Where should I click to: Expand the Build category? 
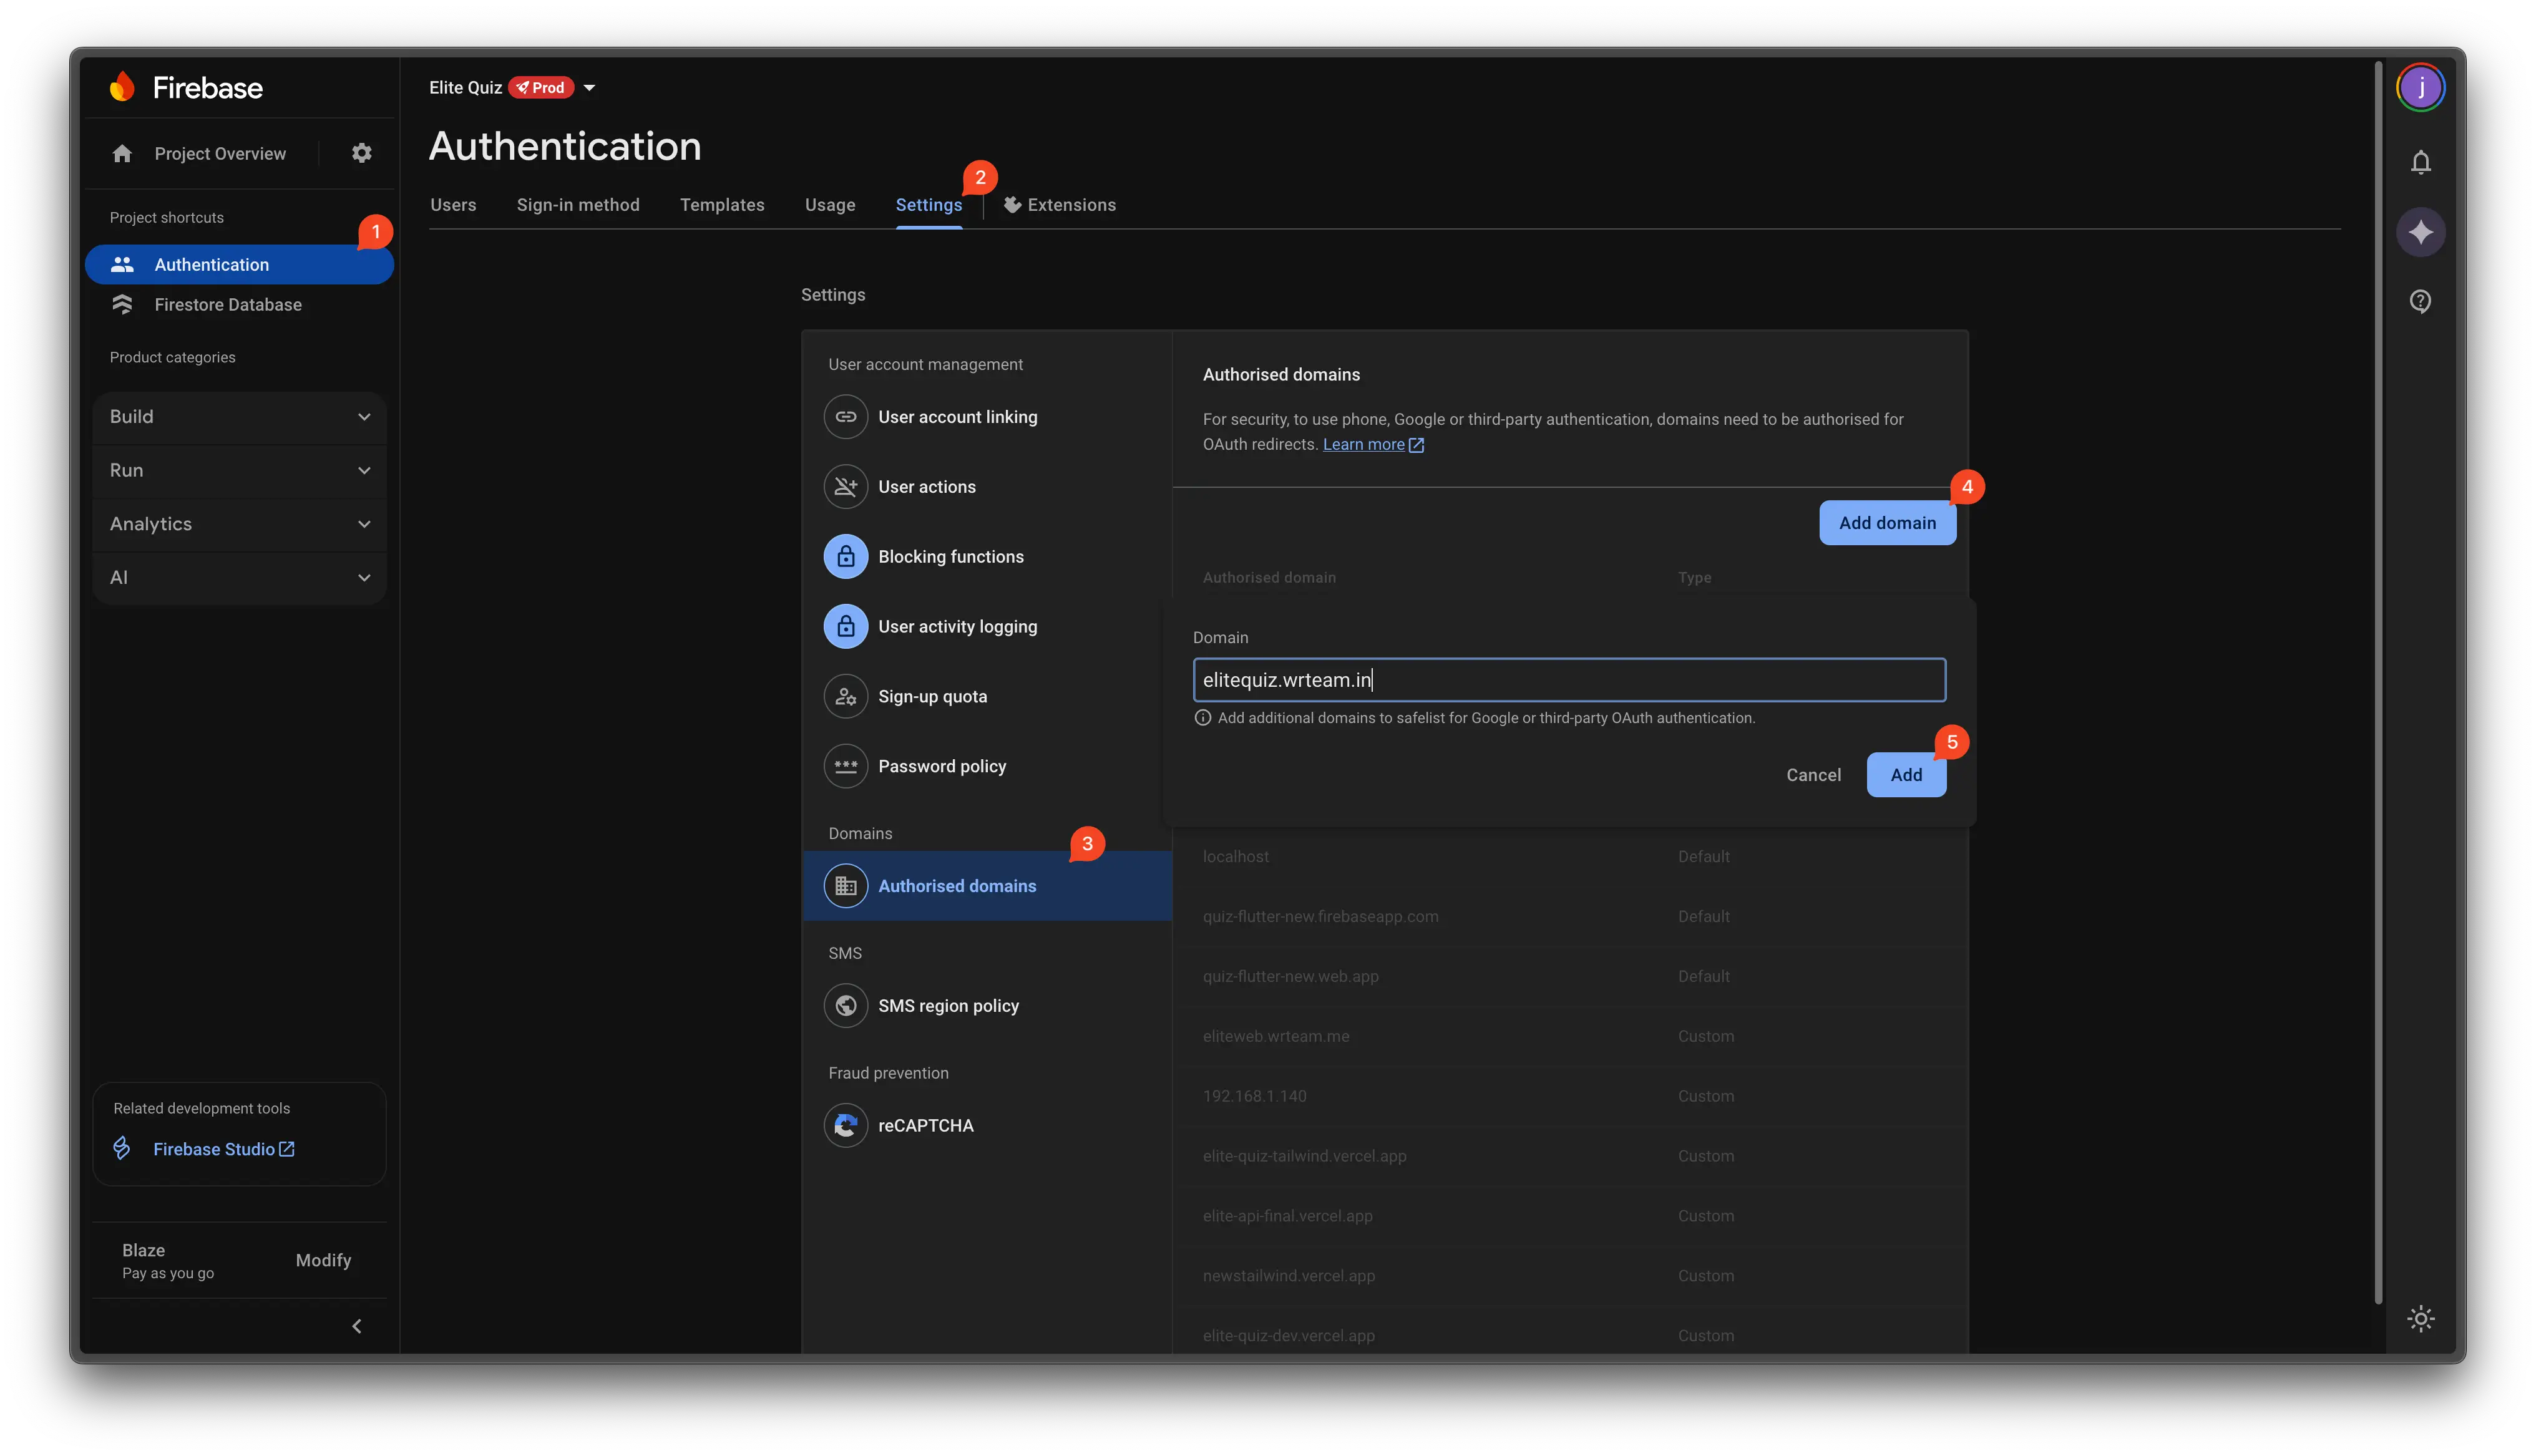pos(240,417)
